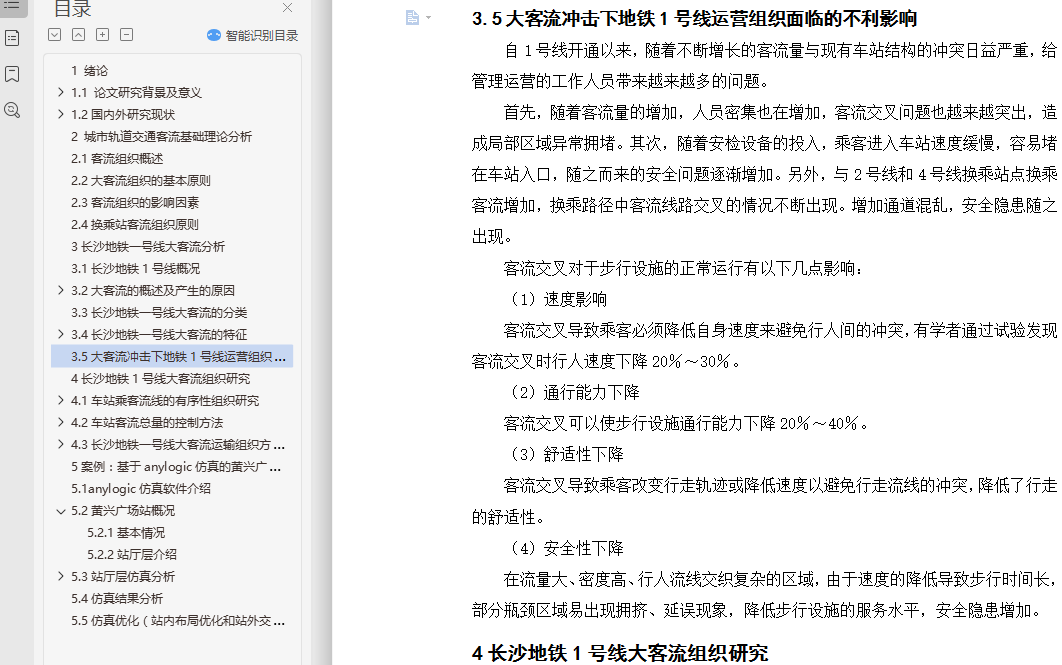
Task: Open the bookmark sidebar icon
Action: 12,74
